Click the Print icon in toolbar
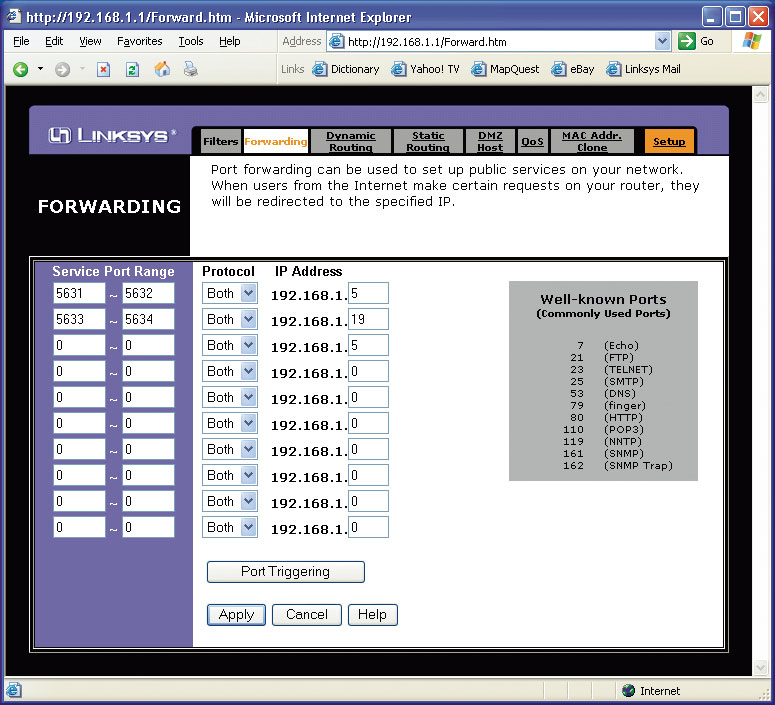Screen dimensions: 775x705 191,69
